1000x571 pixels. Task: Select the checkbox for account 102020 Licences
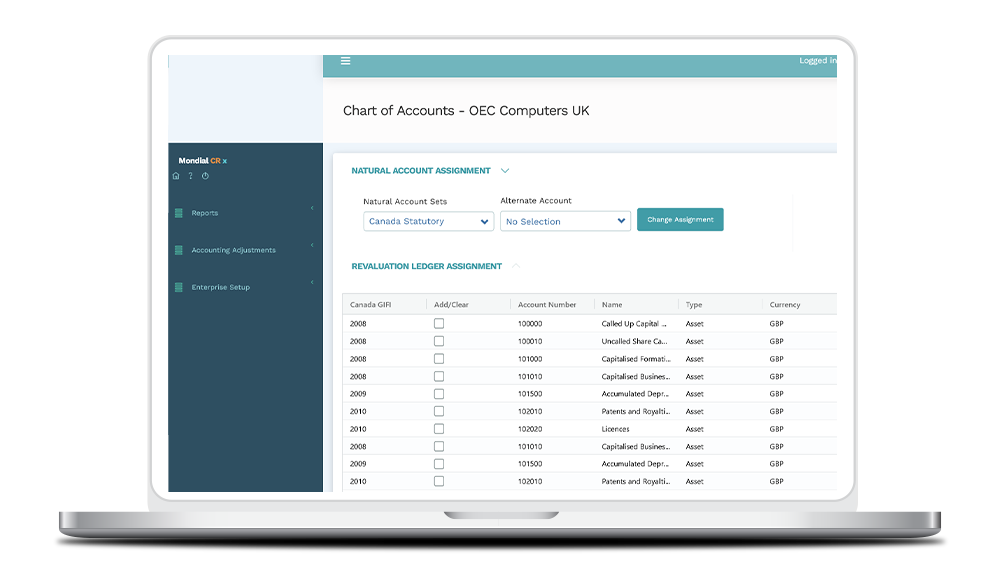[438, 429]
